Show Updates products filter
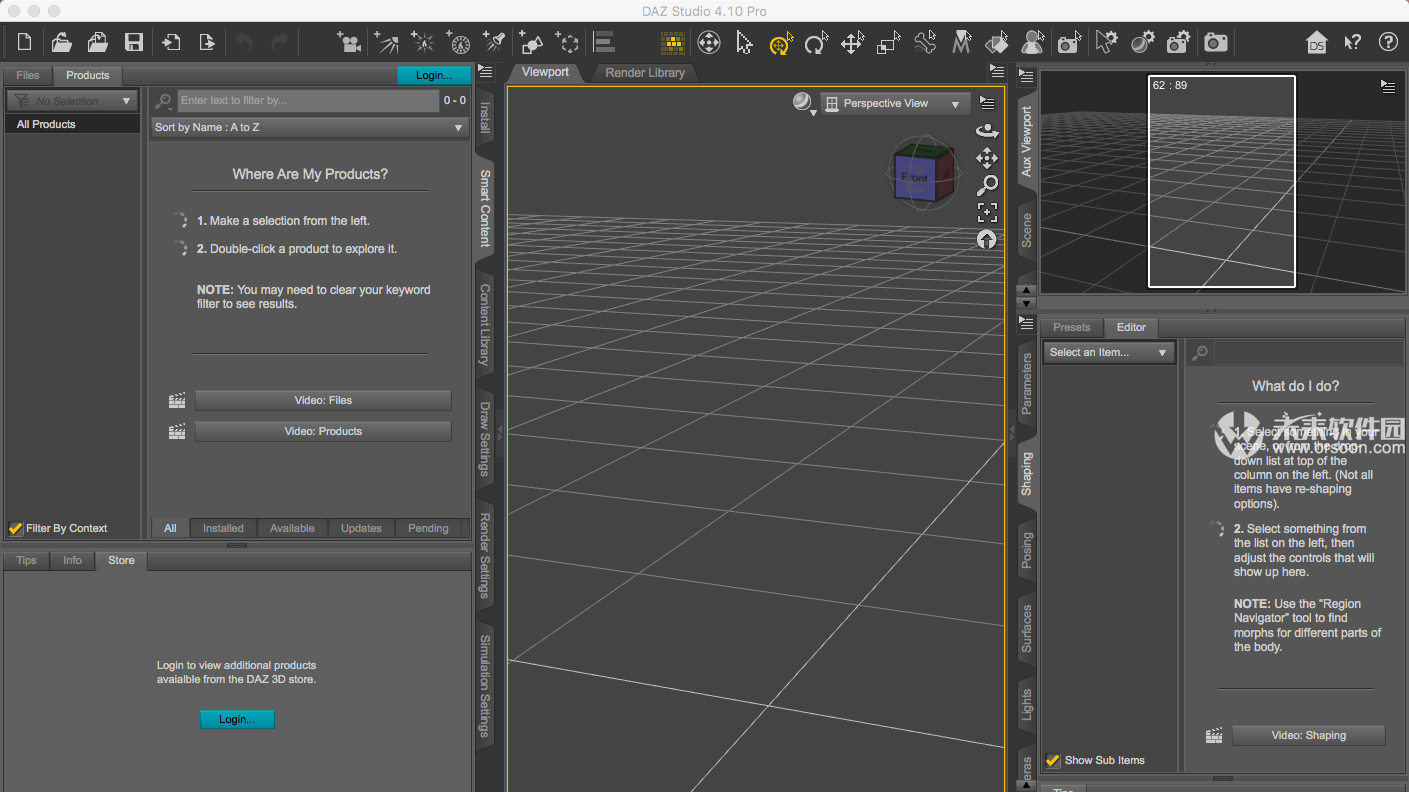 361,528
